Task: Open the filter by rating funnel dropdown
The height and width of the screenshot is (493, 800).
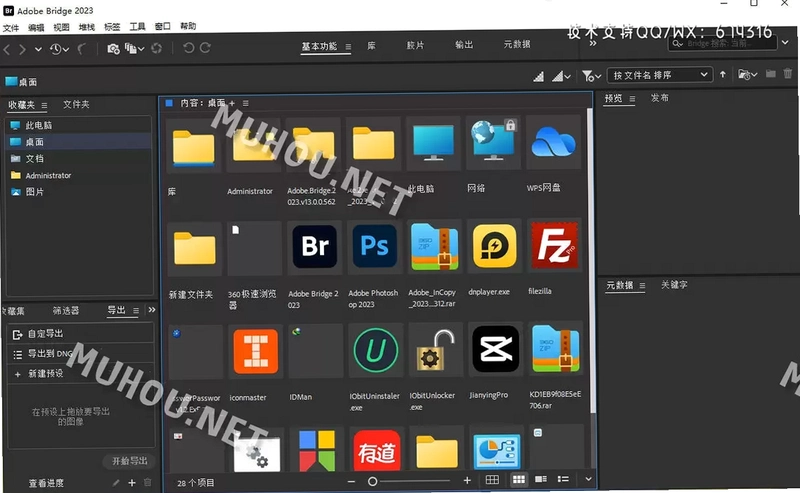Action: [592, 76]
